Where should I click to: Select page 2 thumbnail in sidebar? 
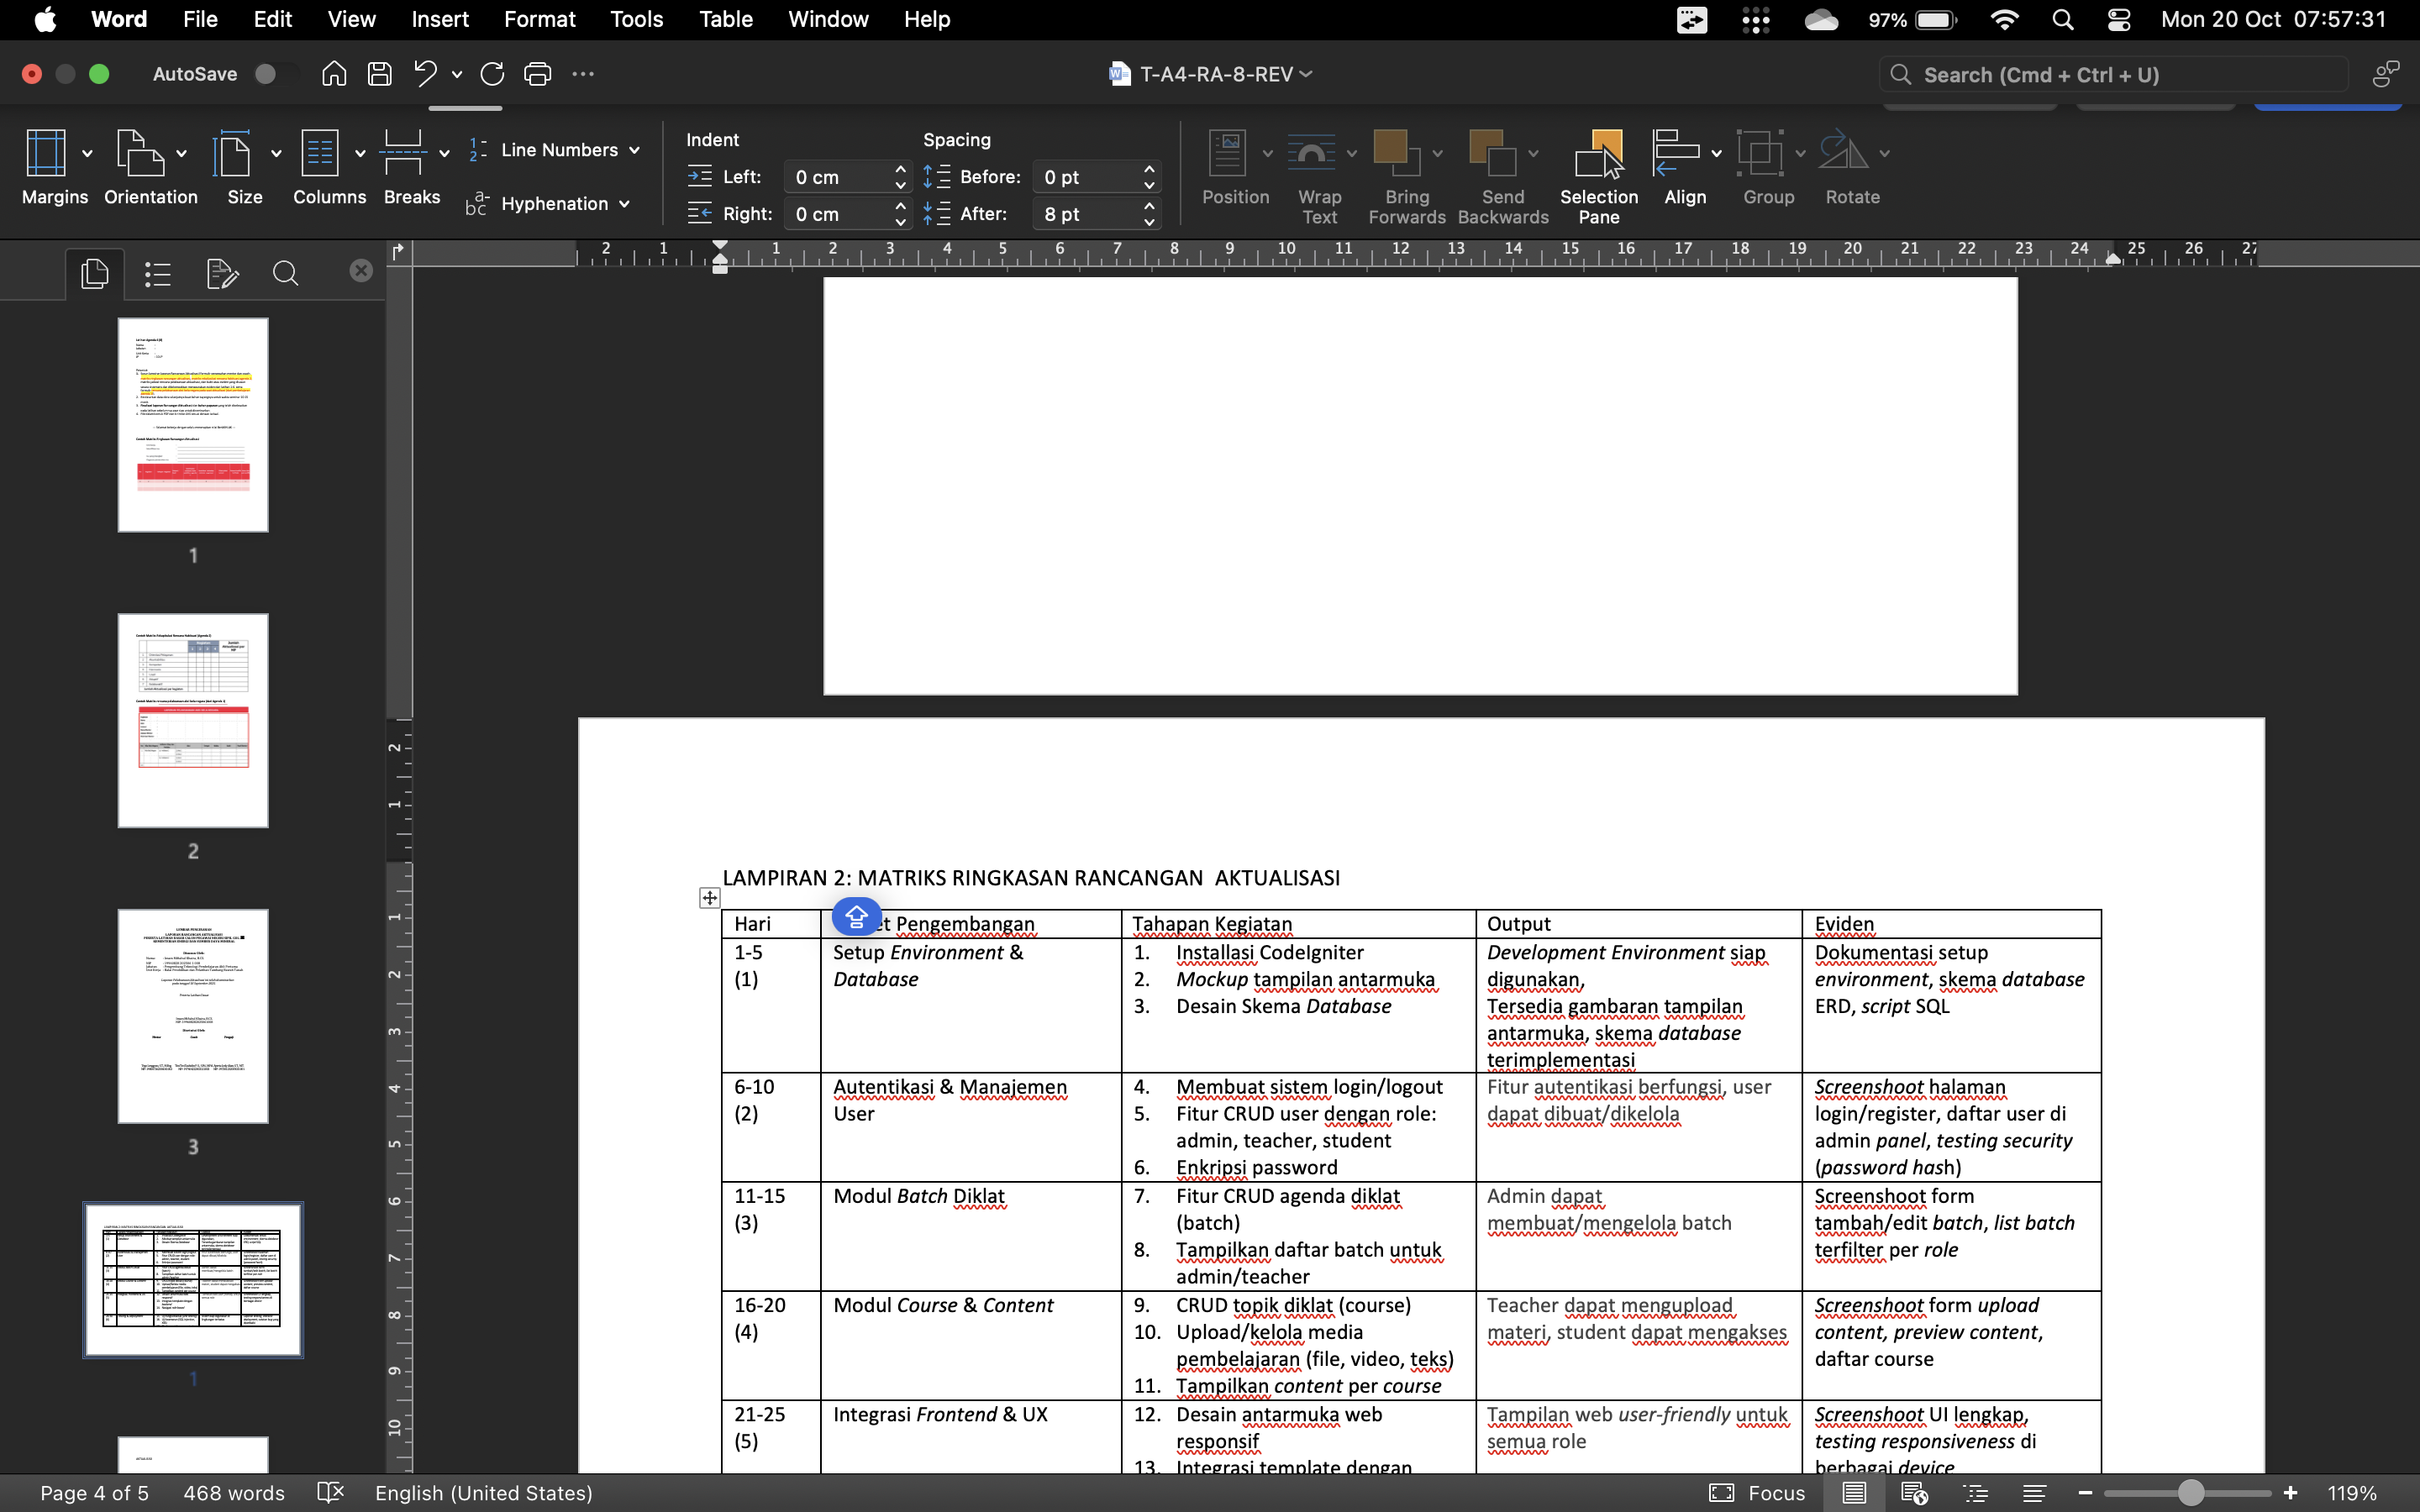(x=193, y=720)
